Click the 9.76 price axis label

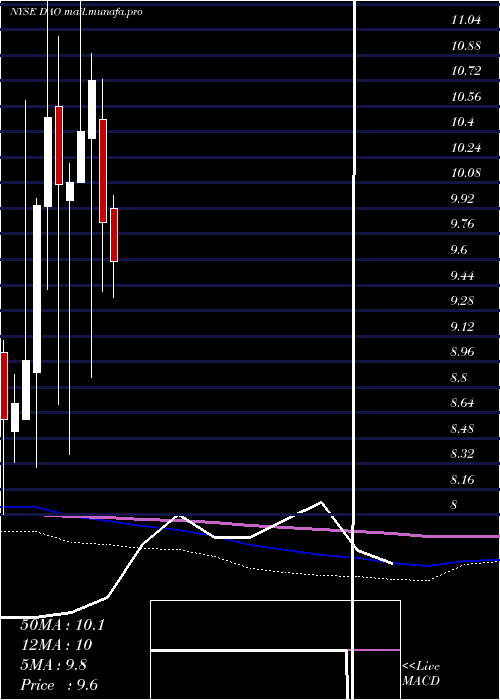[462, 224]
